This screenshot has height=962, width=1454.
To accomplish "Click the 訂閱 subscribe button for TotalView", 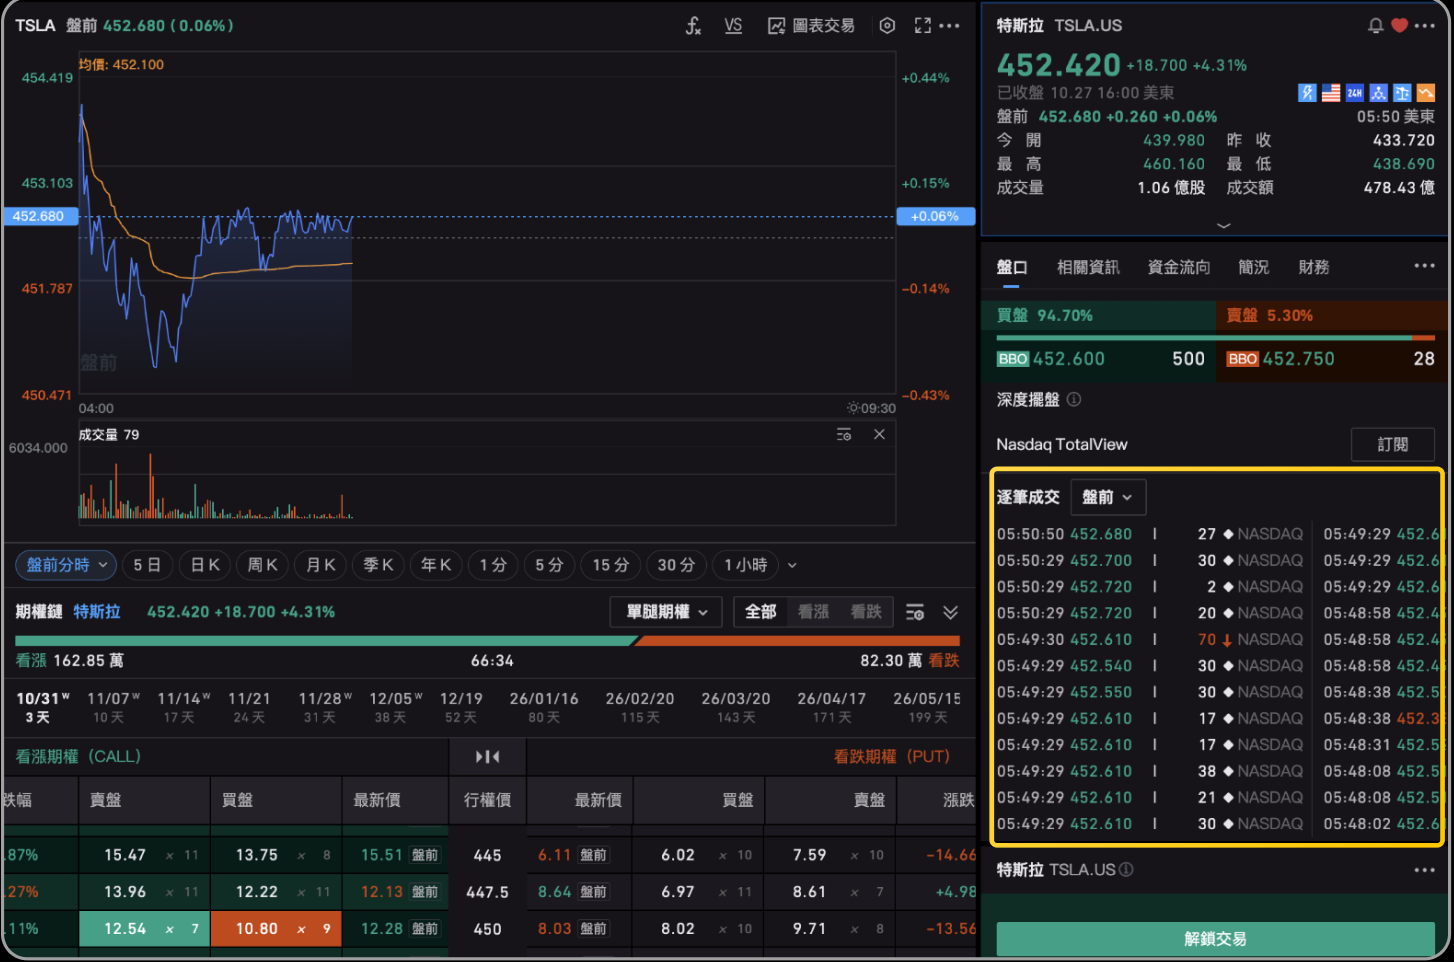I will click(1392, 444).
